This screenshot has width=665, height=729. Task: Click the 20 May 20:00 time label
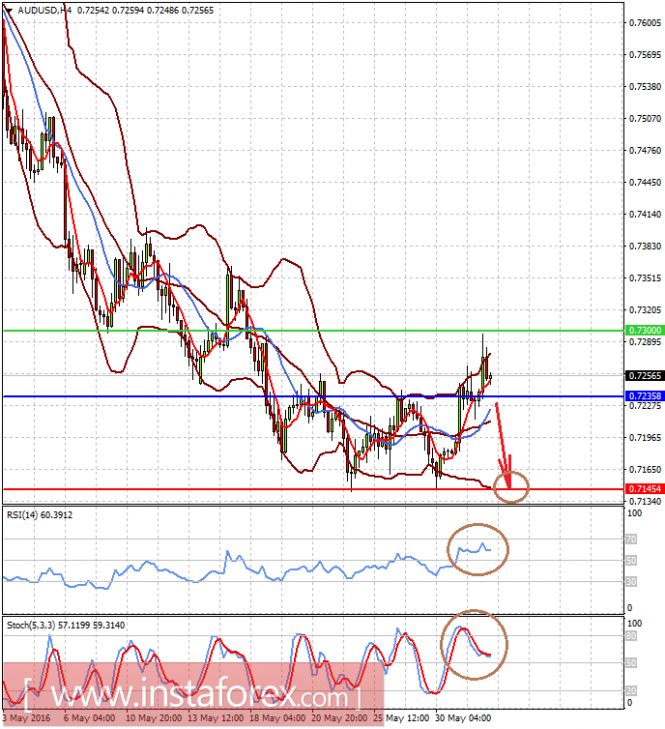click(x=339, y=718)
